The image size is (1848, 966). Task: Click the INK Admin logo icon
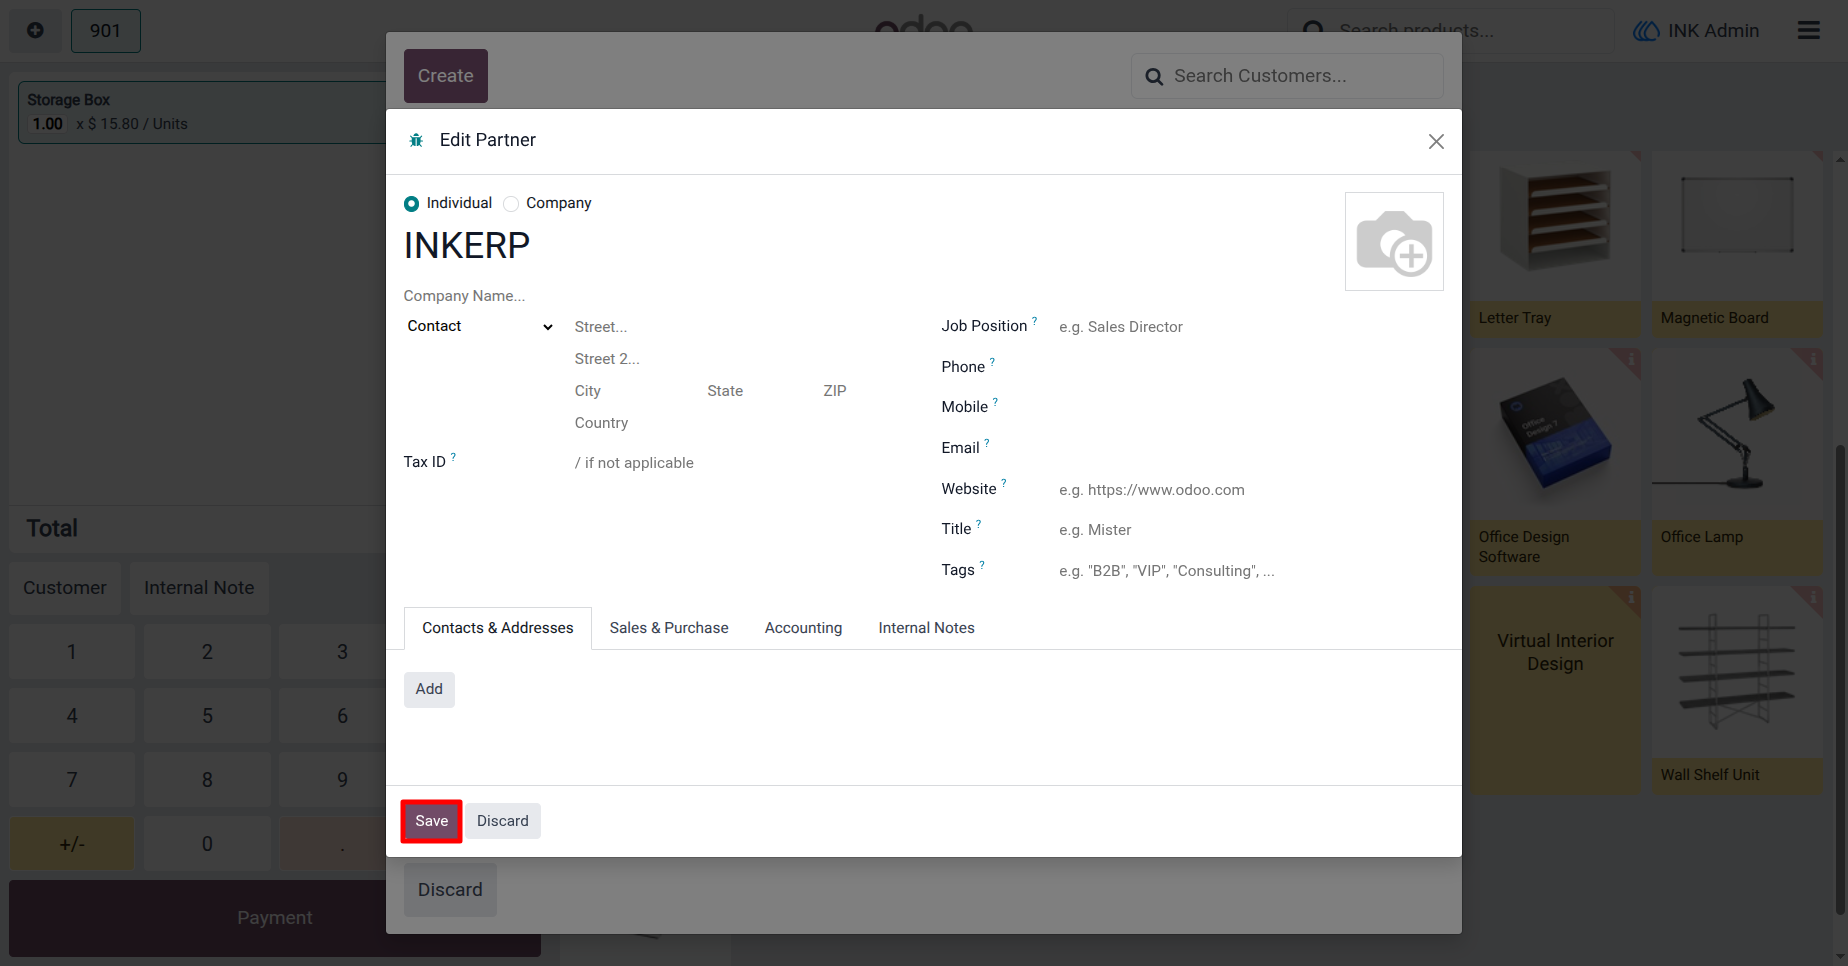click(1645, 31)
